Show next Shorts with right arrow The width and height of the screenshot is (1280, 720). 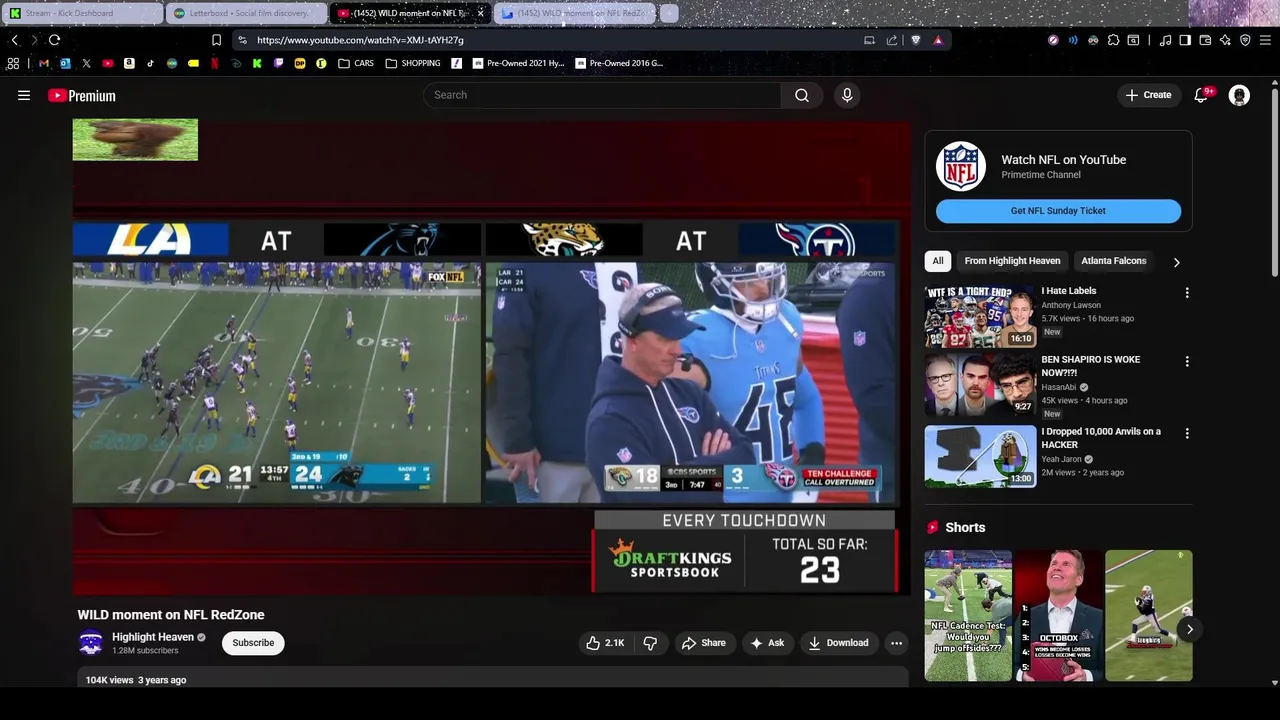tap(1189, 629)
